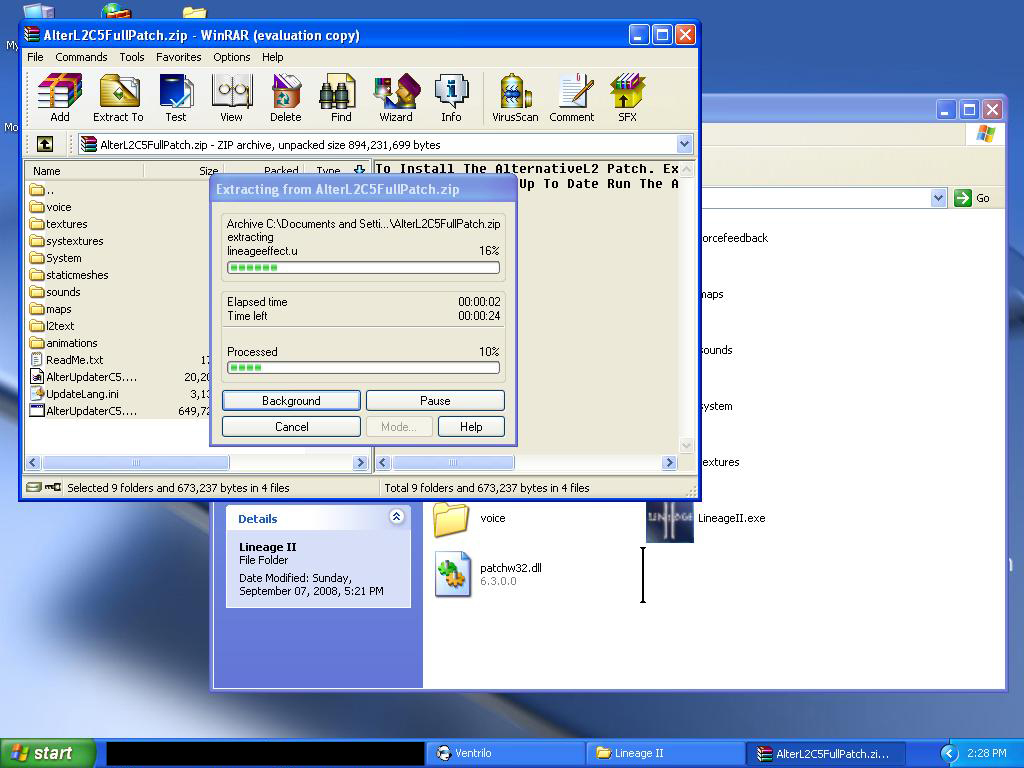
Task: Open the Help menu
Action: (x=272, y=57)
